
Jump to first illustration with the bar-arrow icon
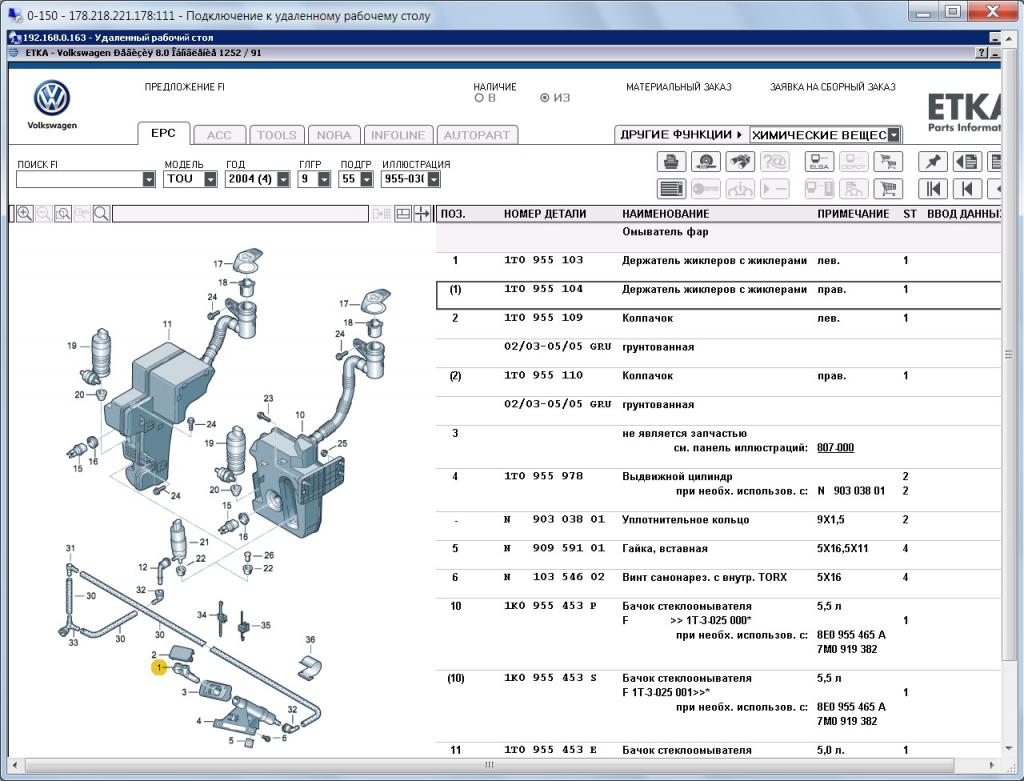(933, 189)
